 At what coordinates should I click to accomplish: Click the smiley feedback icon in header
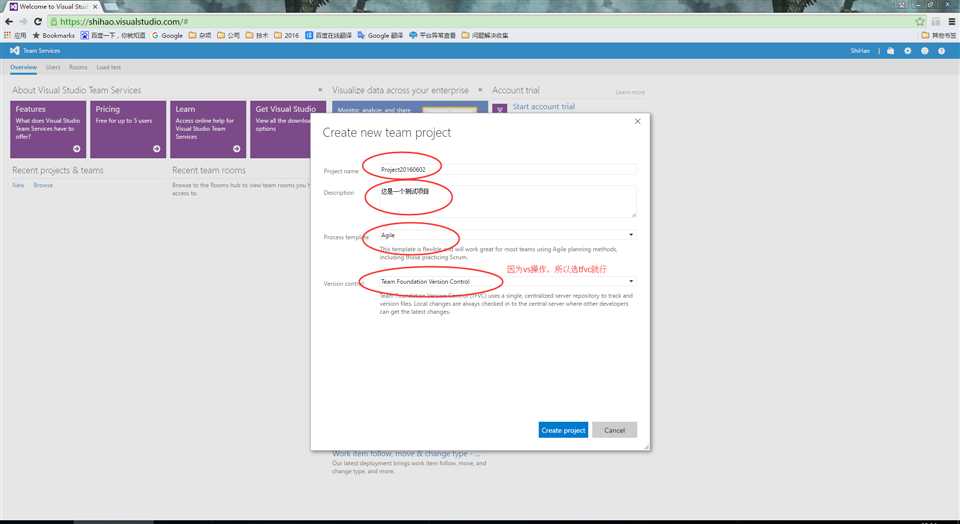click(x=924, y=51)
